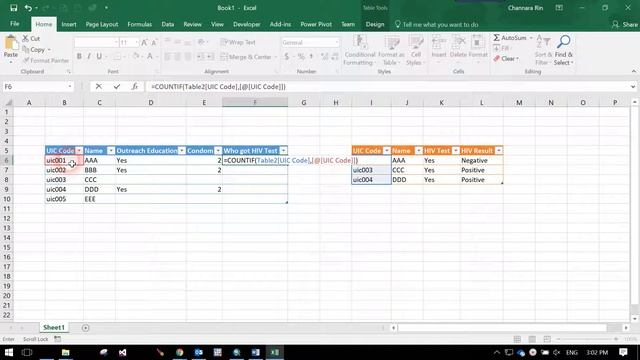Open Who got HIV Test filter dropdown
Screen dimensions: 640x360
click(283, 151)
